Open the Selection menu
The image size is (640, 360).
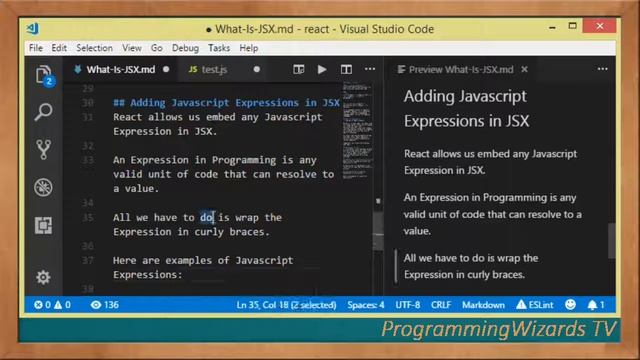pyautogui.click(x=94, y=48)
